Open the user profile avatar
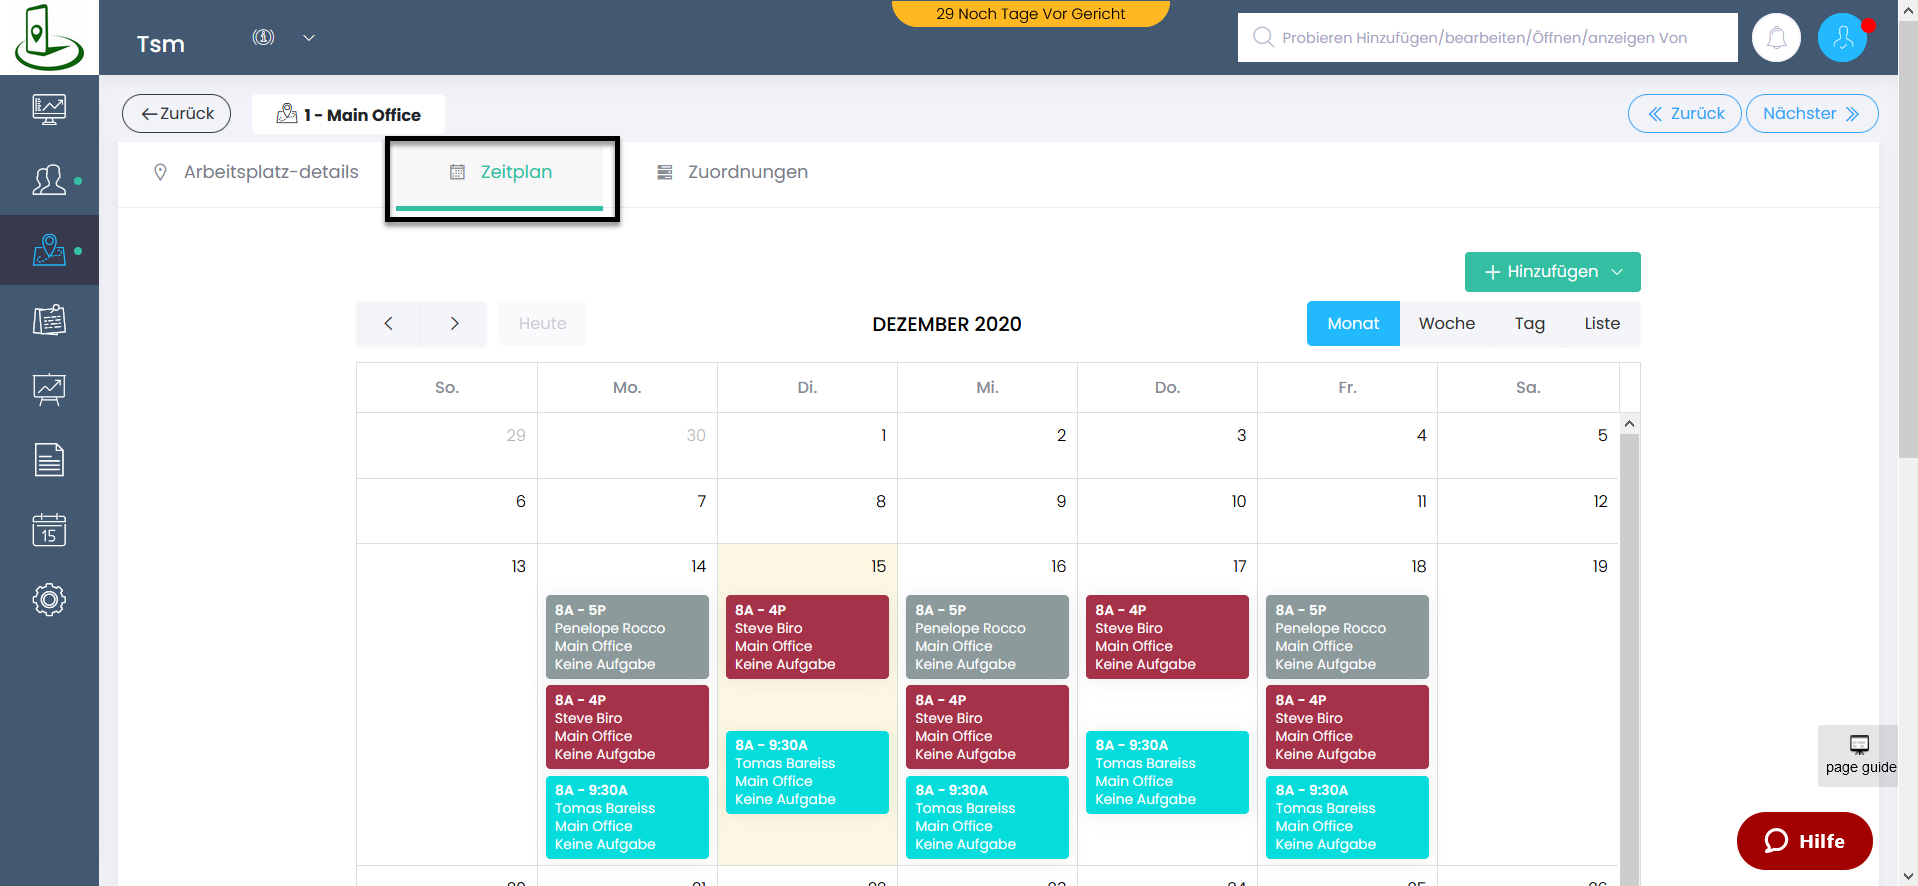 tap(1842, 38)
